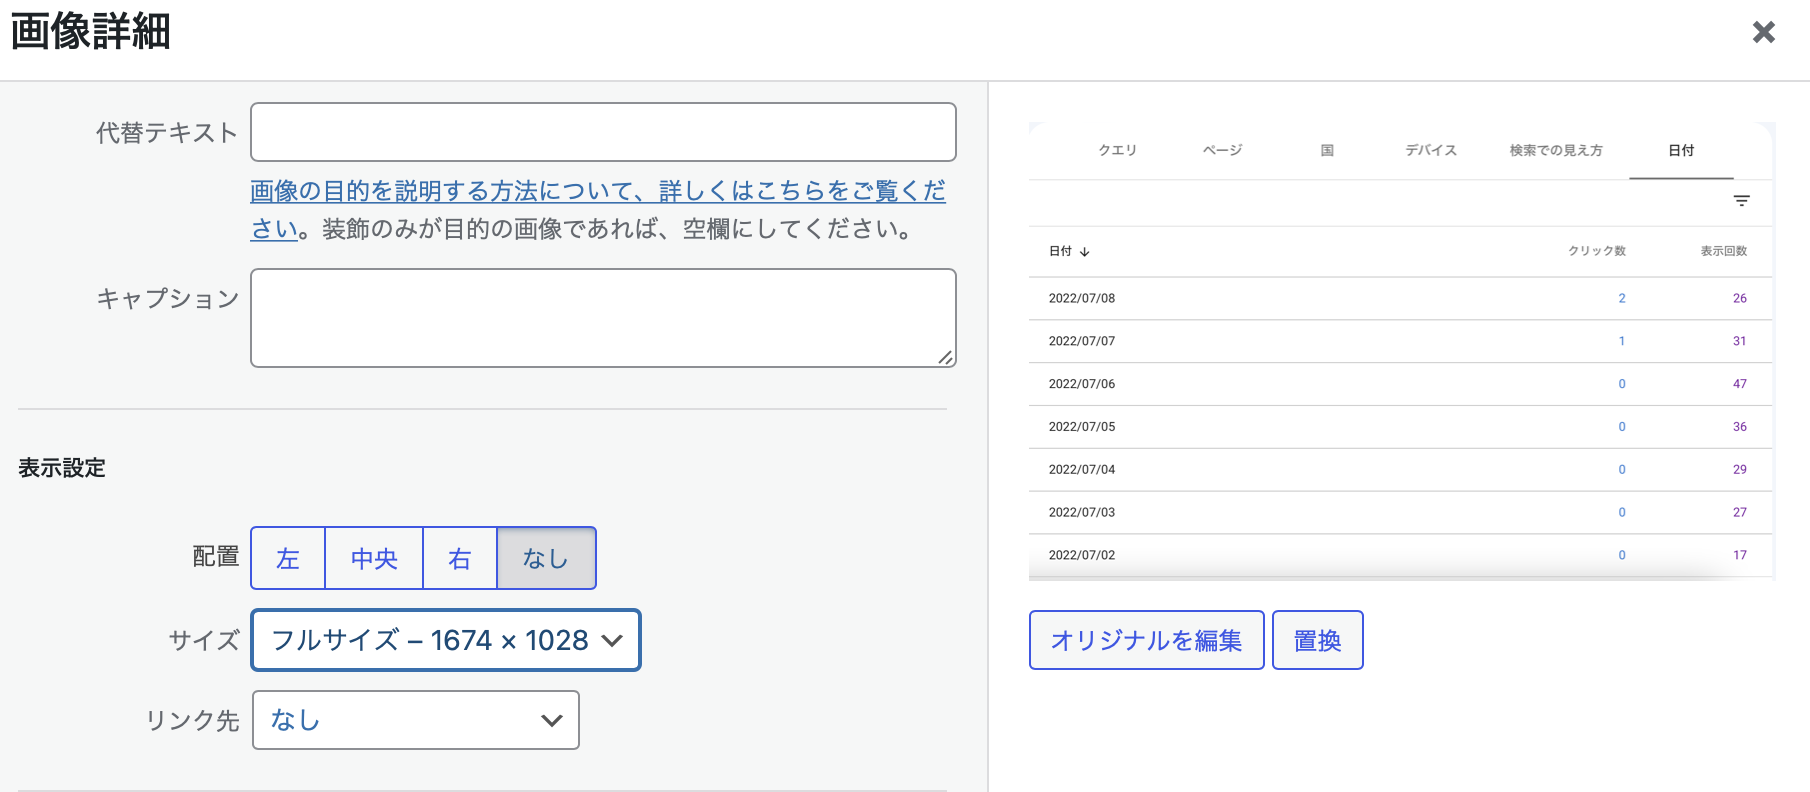Screen dimensions: 1810x792
Task: Click impressions value 36 in the 2022/07/05 row
Action: pos(1740,427)
